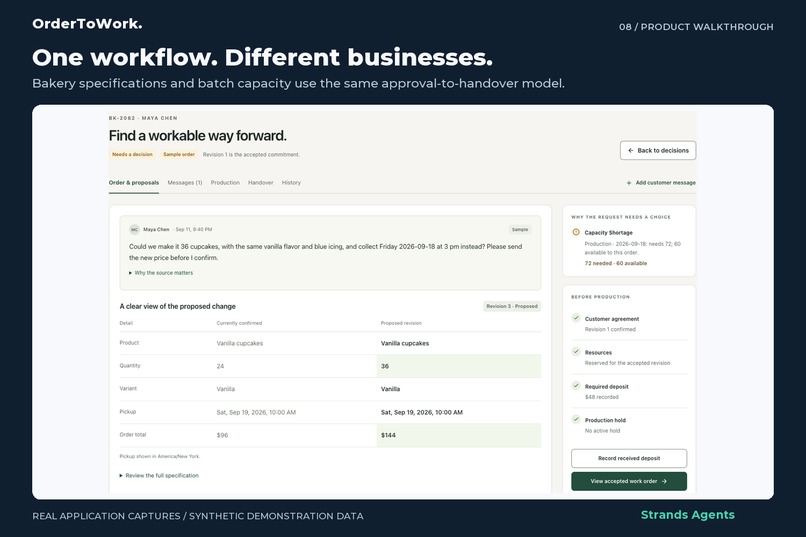The image size is (806, 537).
Task: Click OrderToWork logo text
Action: (87, 24)
